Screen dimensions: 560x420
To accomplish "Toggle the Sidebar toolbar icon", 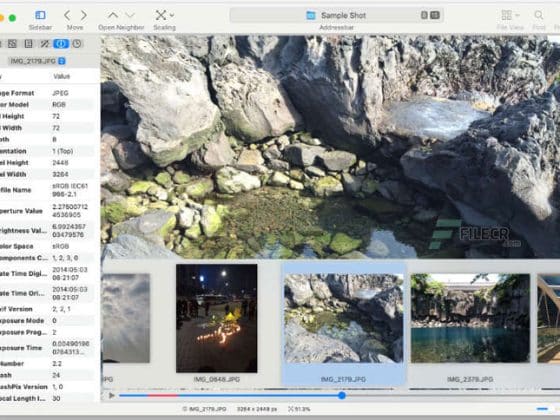I will point(40,15).
